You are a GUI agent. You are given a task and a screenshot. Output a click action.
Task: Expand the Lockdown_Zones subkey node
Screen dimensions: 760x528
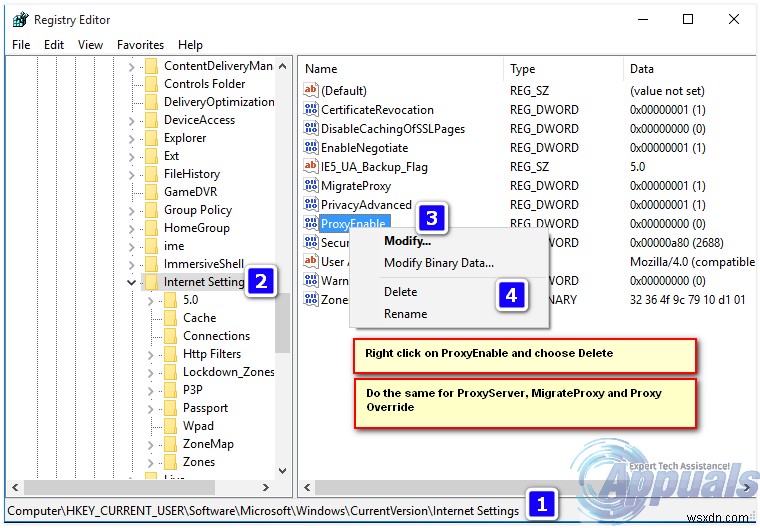click(151, 373)
